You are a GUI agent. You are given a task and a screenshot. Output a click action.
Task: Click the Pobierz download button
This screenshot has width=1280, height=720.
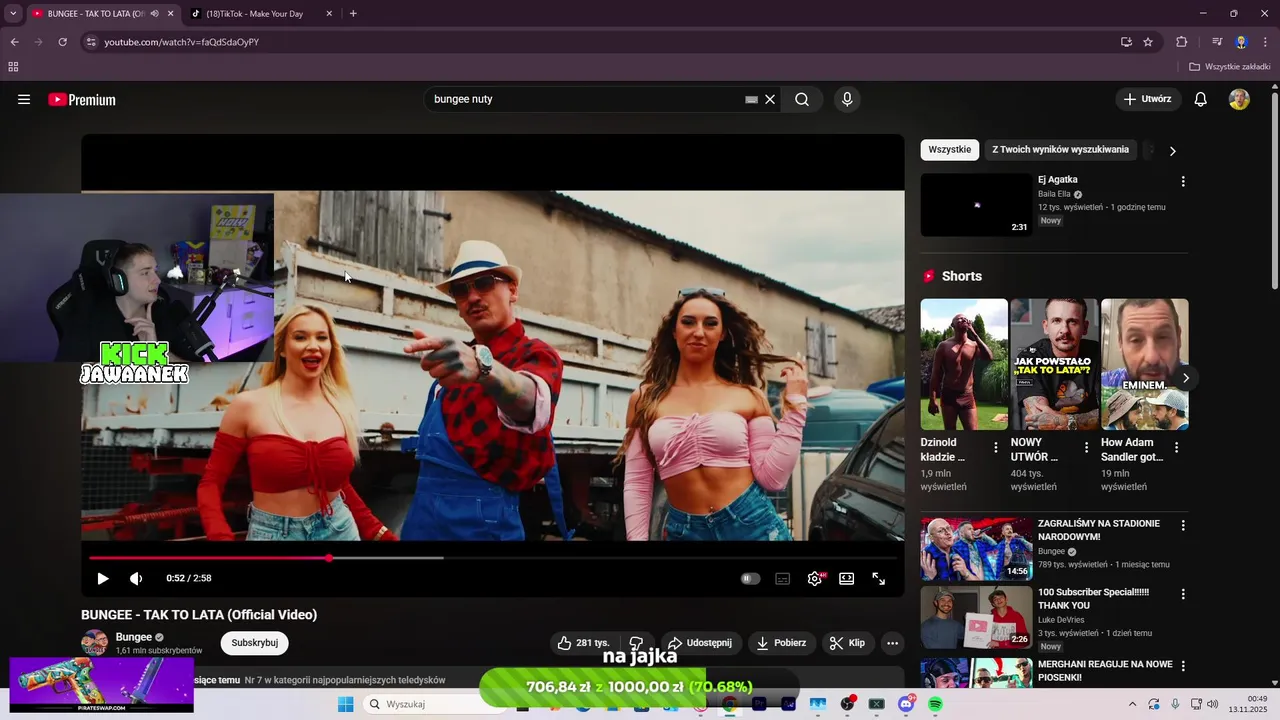tap(781, 643)
